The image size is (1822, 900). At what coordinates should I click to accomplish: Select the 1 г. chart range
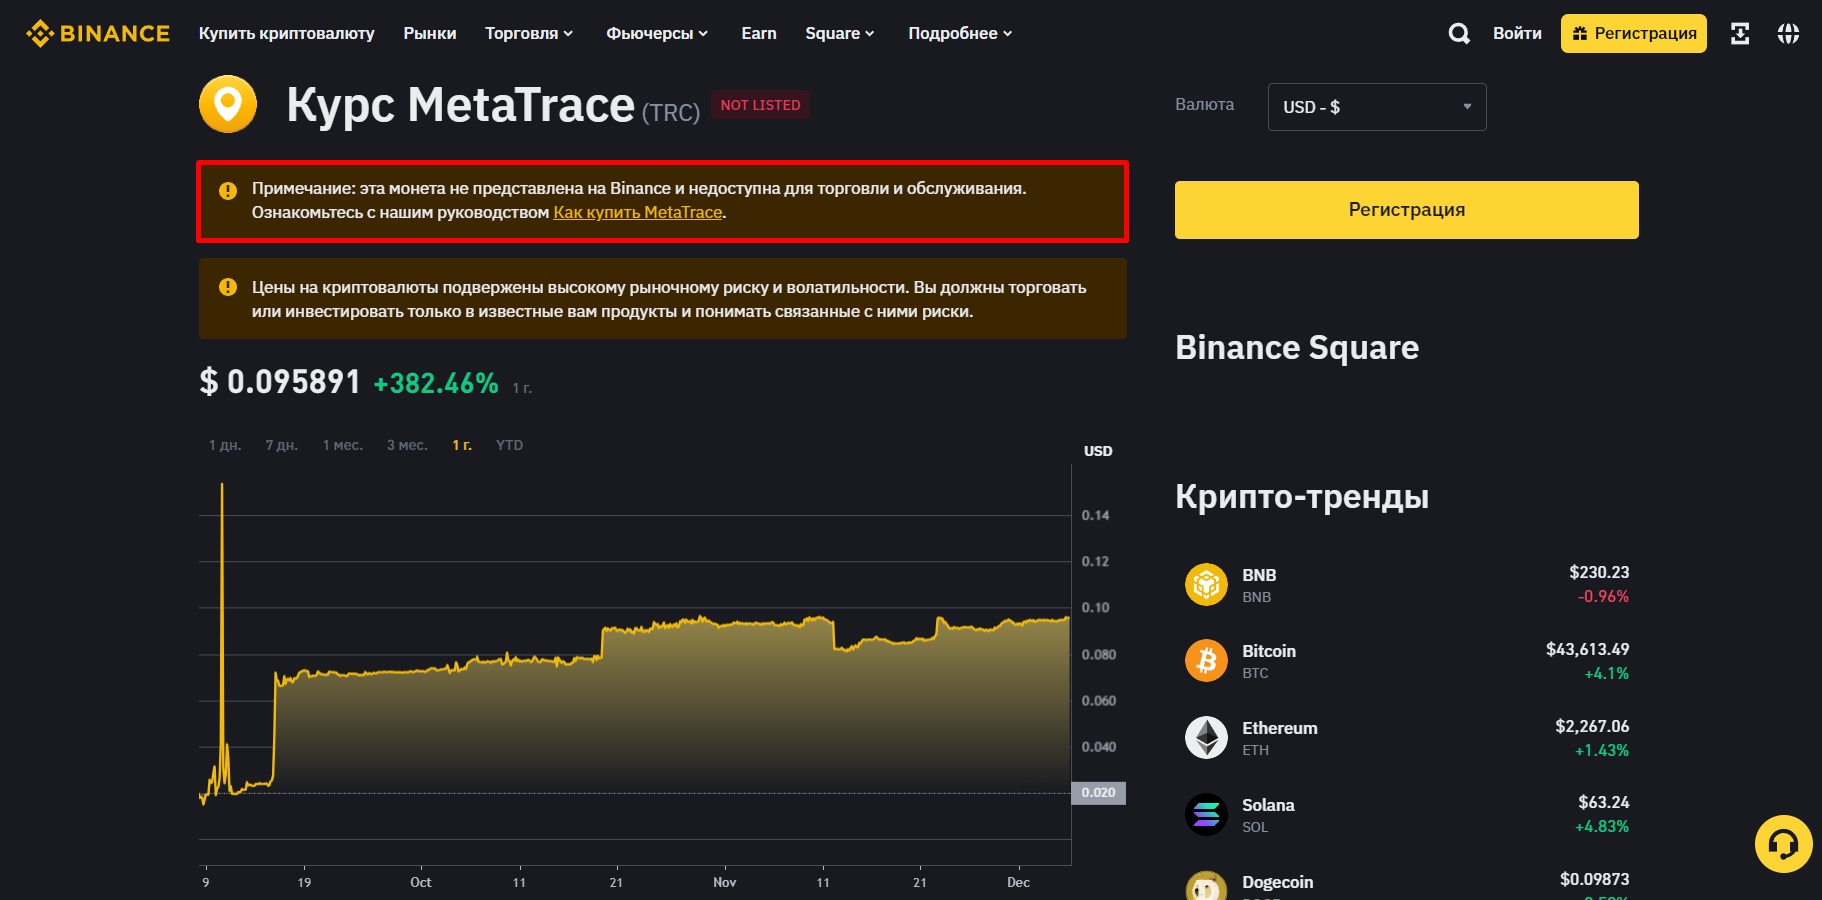[462, 445]
